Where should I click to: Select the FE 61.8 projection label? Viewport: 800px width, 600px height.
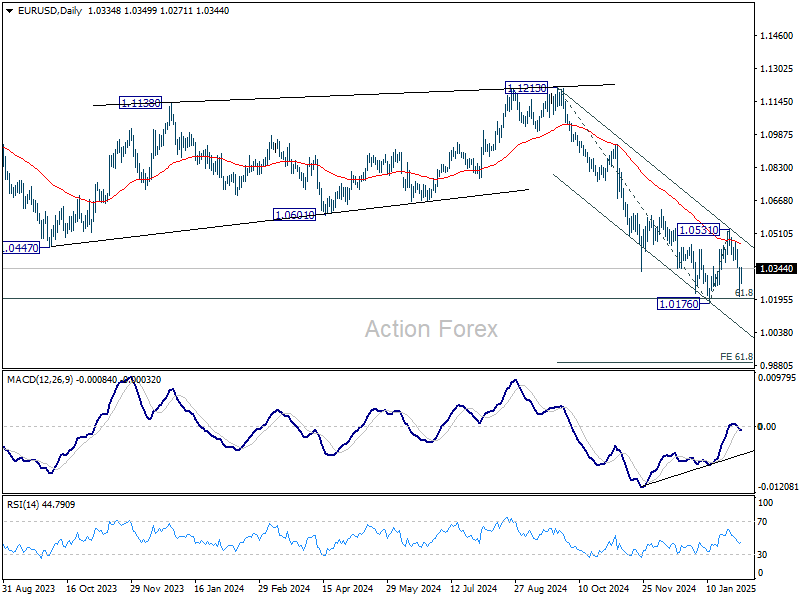coord(736,356)
